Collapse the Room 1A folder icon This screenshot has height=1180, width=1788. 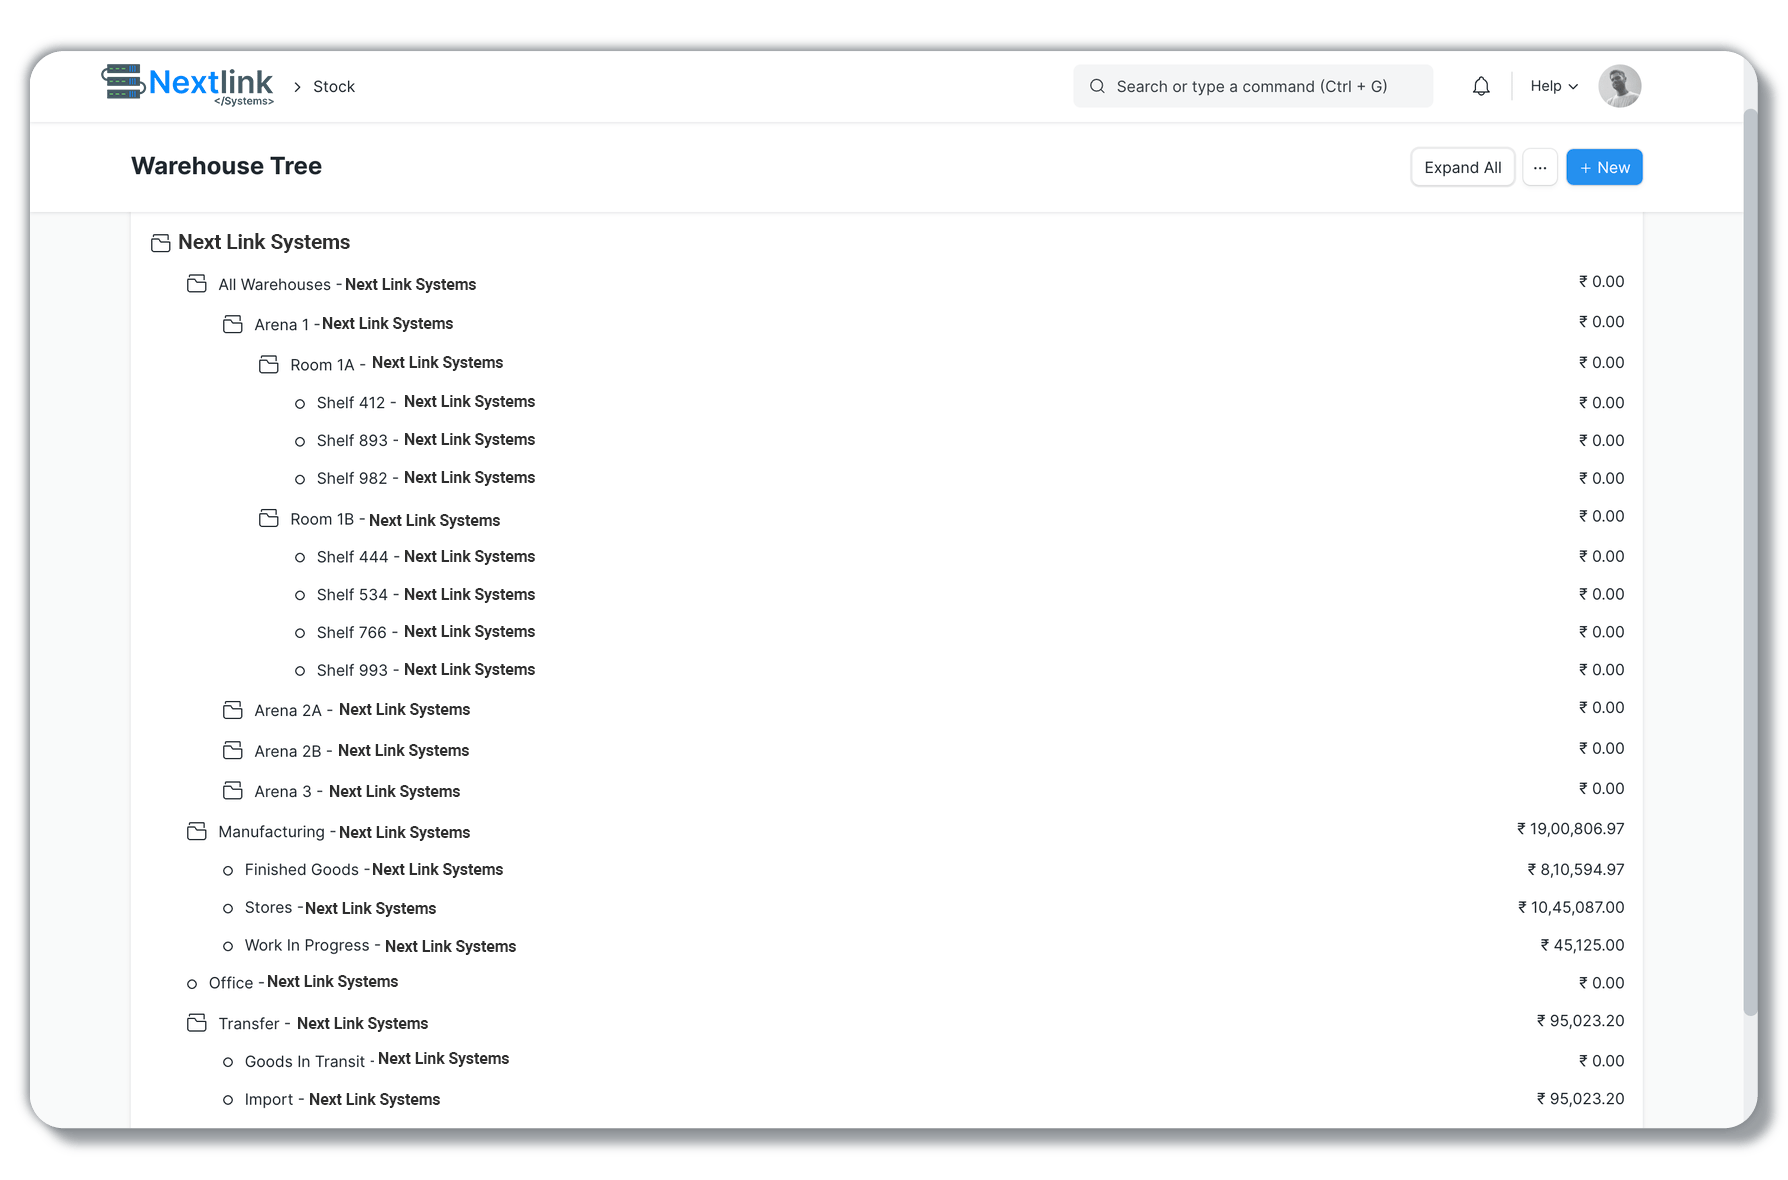coord(269,364)
